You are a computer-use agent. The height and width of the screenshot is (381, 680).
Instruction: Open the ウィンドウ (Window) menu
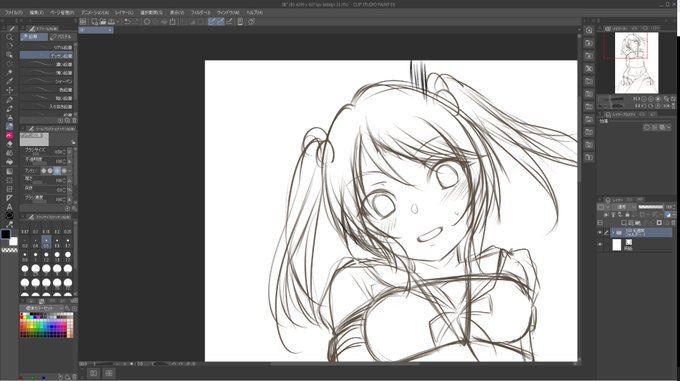[228, 13]
